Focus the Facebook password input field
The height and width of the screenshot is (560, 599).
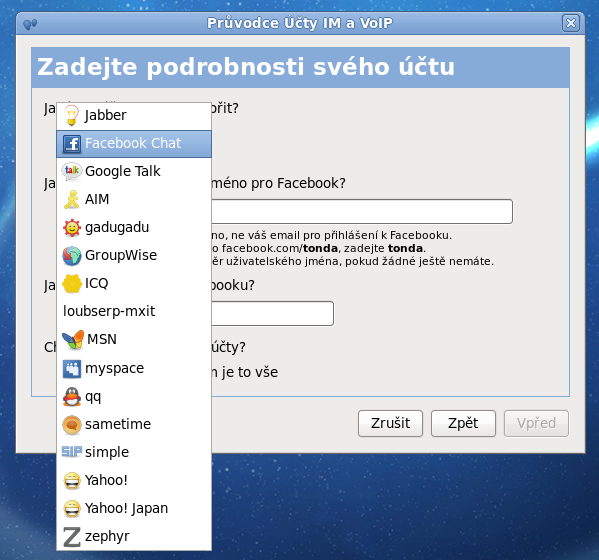272,314
